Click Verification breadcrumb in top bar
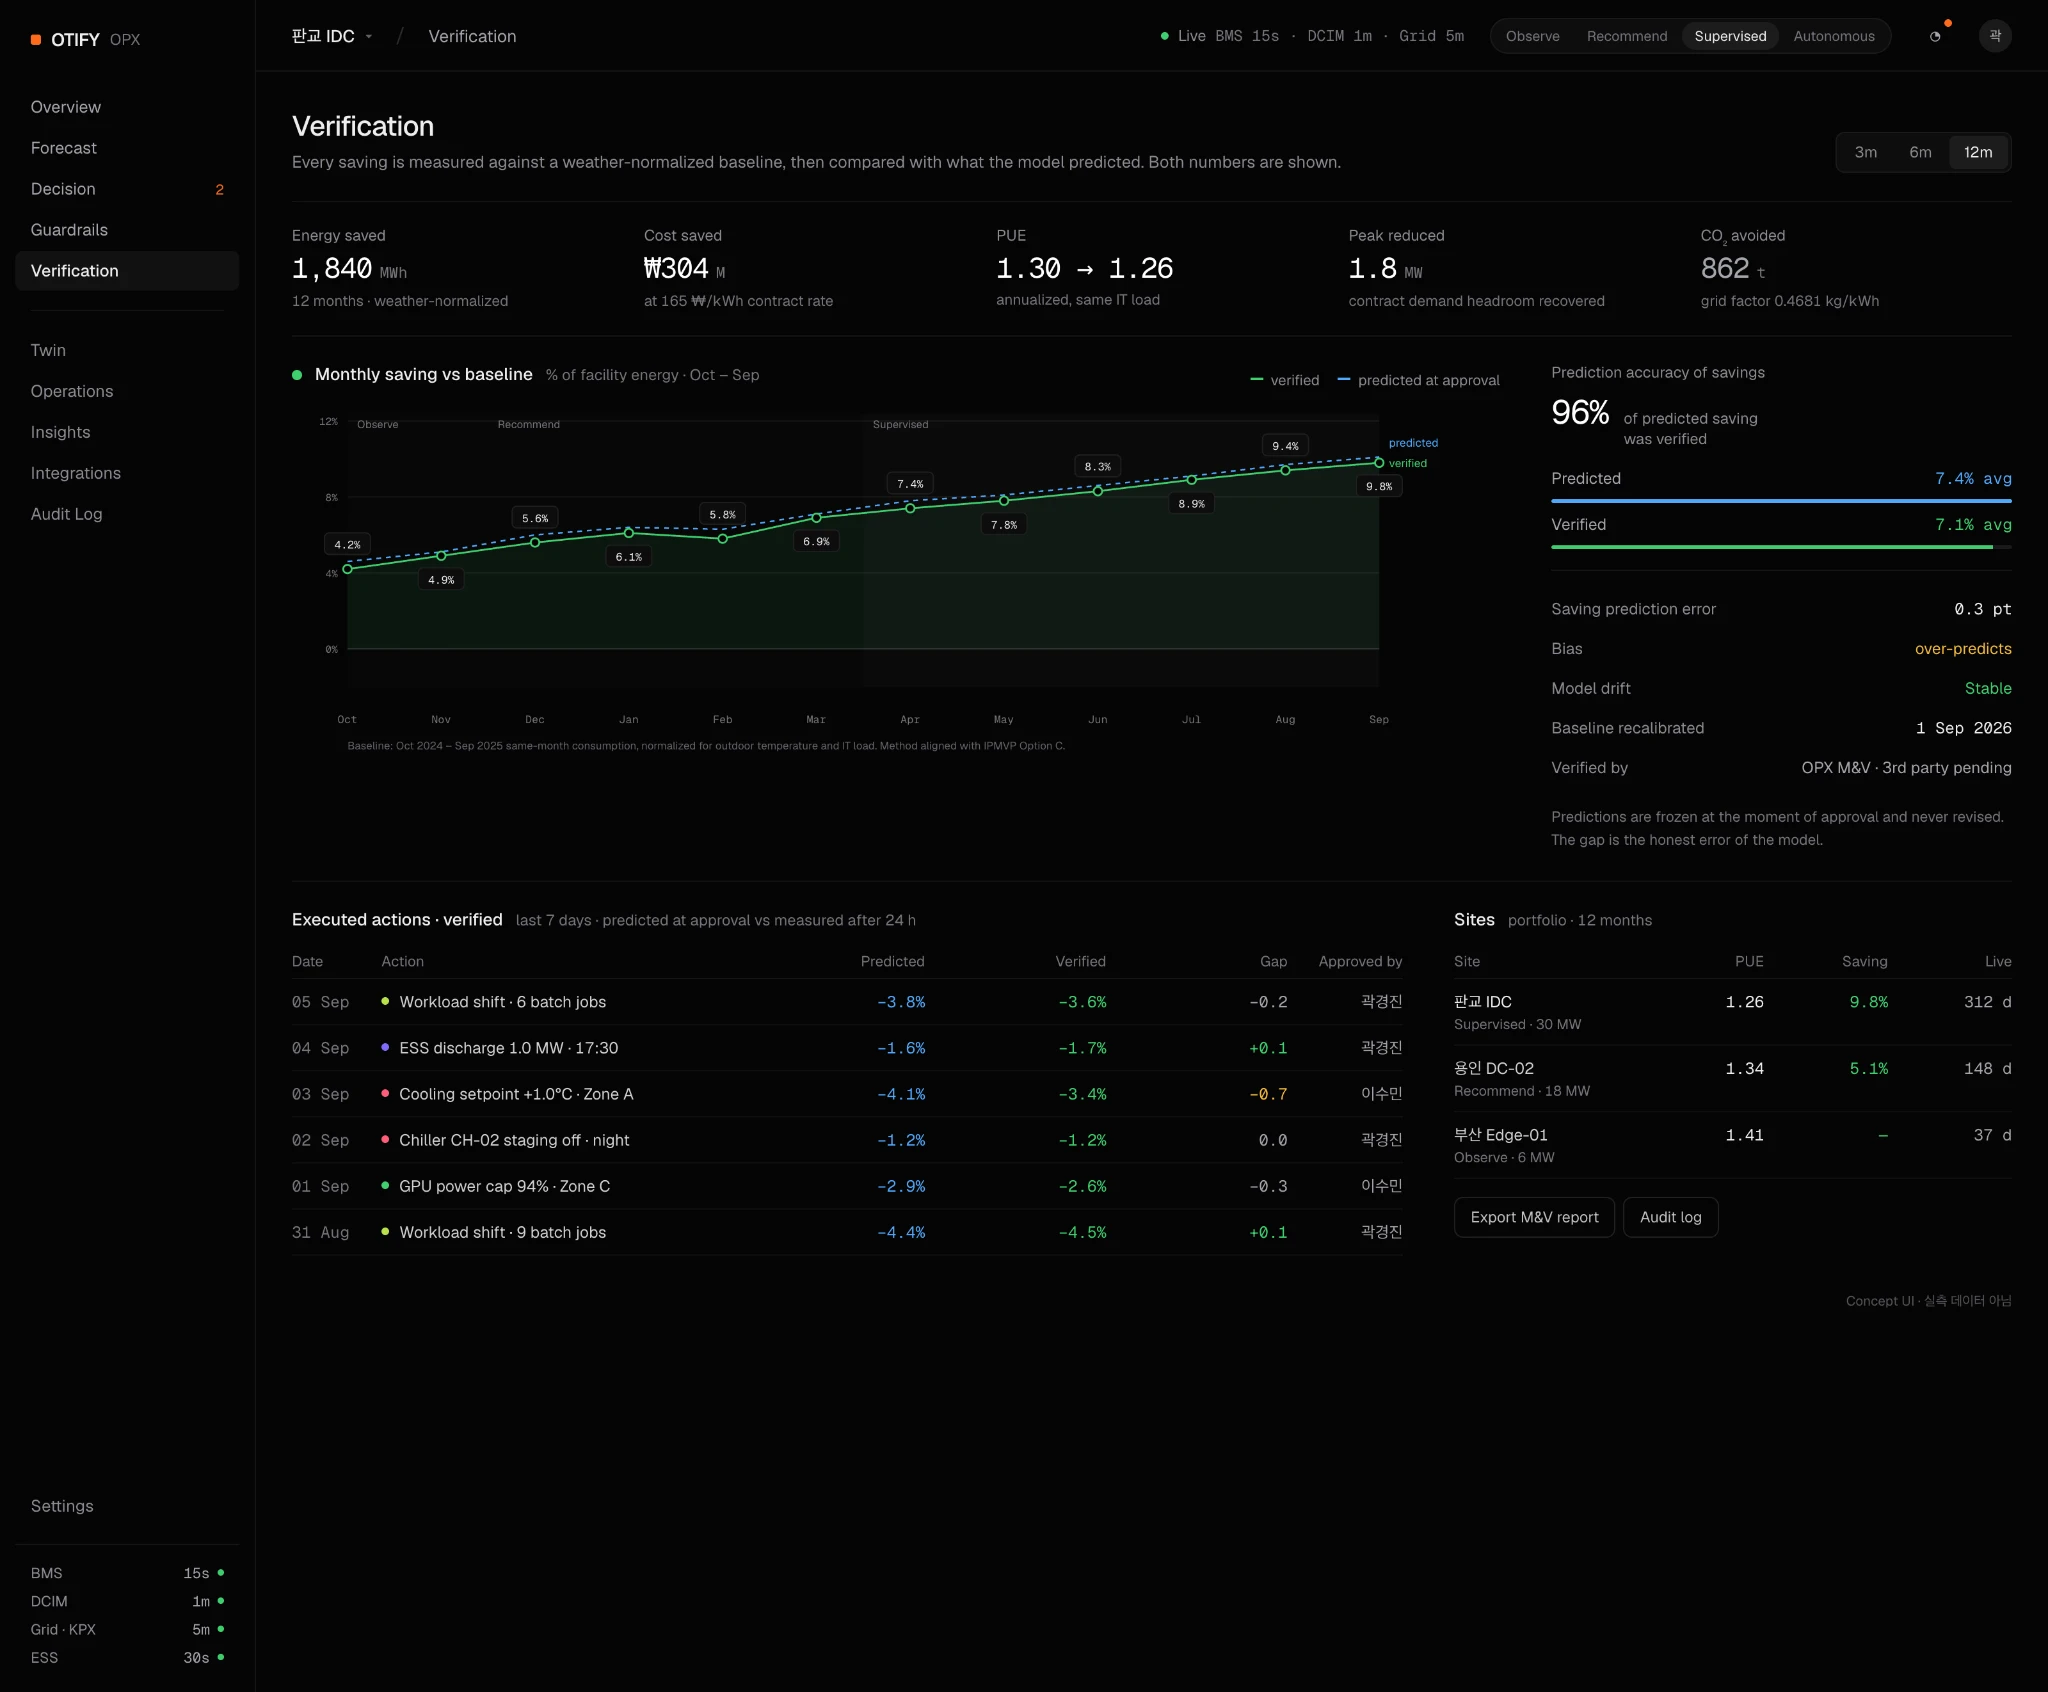 click(x=472, y=36)
